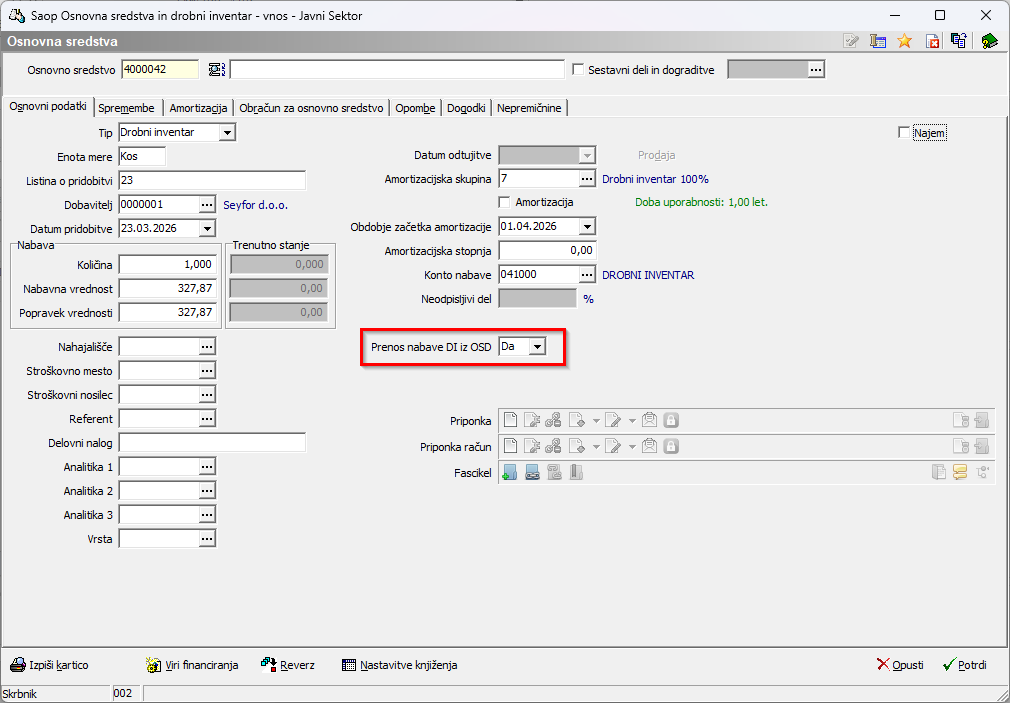Switch to the Spremembe tab
Image resolution: width=1010 pixels, height=703 pixels.
pyautogui.click(x=126, y=108)
